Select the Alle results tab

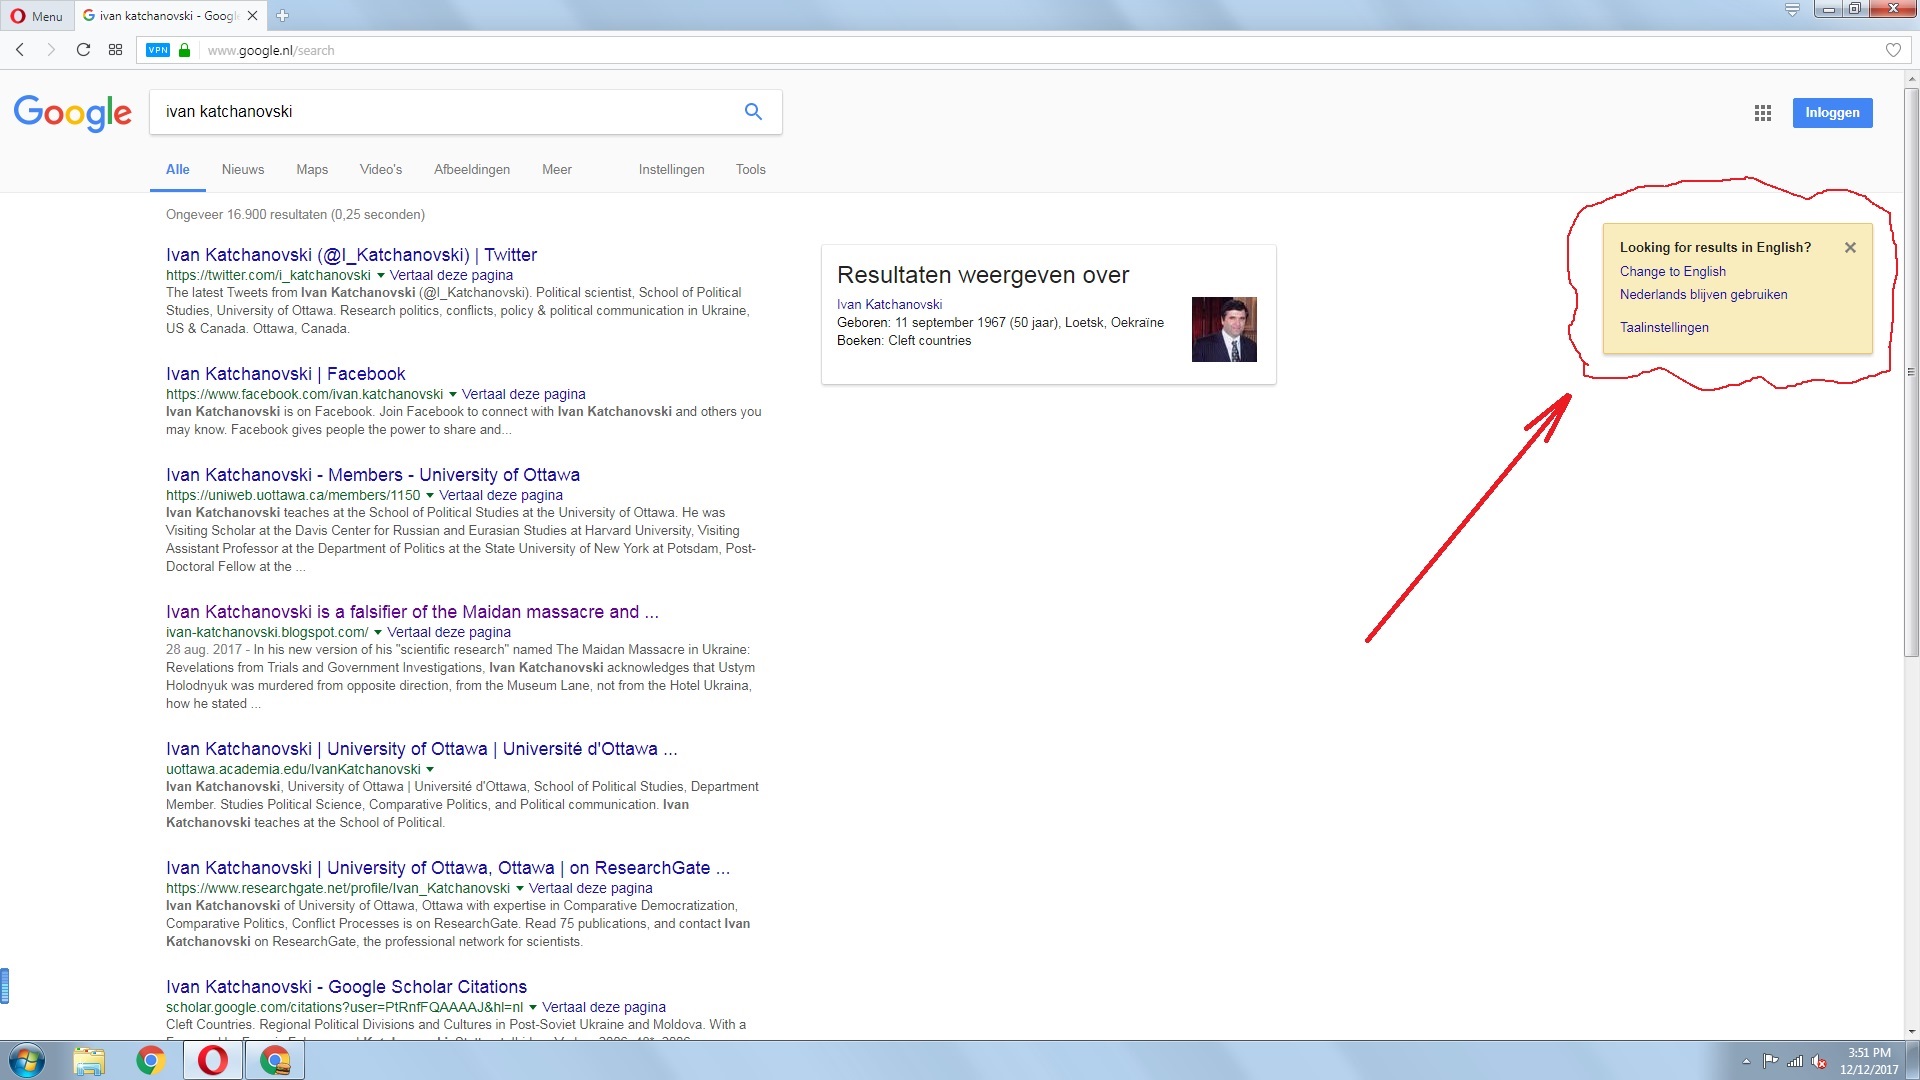click(178, 170)
